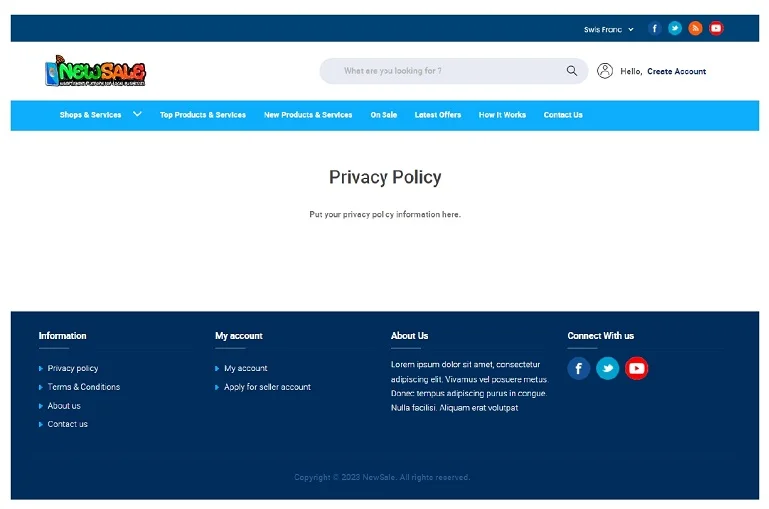Open the YouTube icon in the top bar
The image size is (769, 509).
click(x=716, y=29)
